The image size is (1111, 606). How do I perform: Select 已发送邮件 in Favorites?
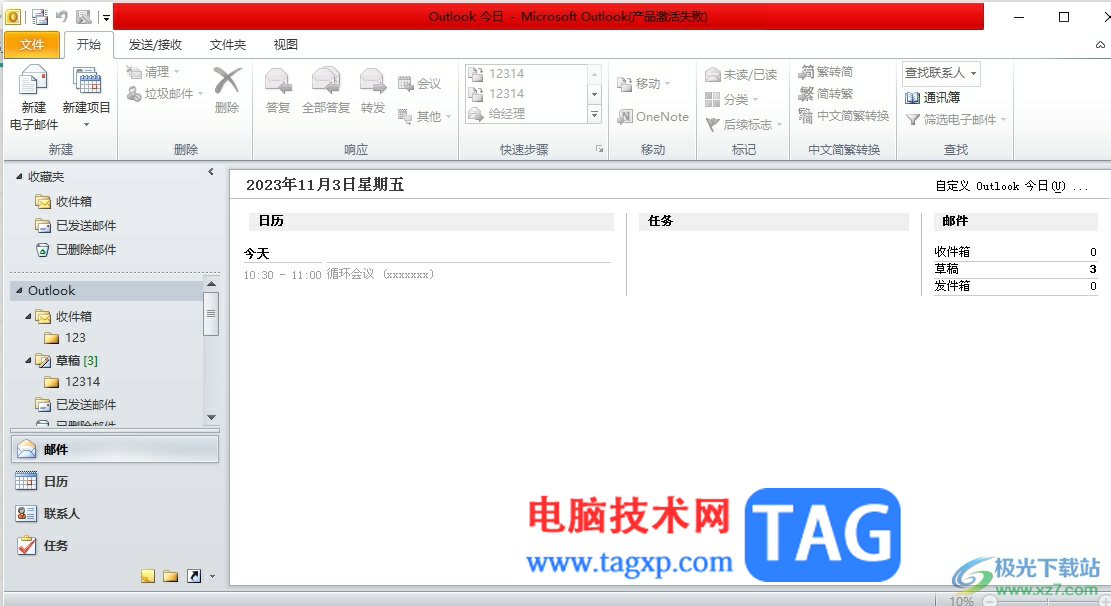pos(76,225)
